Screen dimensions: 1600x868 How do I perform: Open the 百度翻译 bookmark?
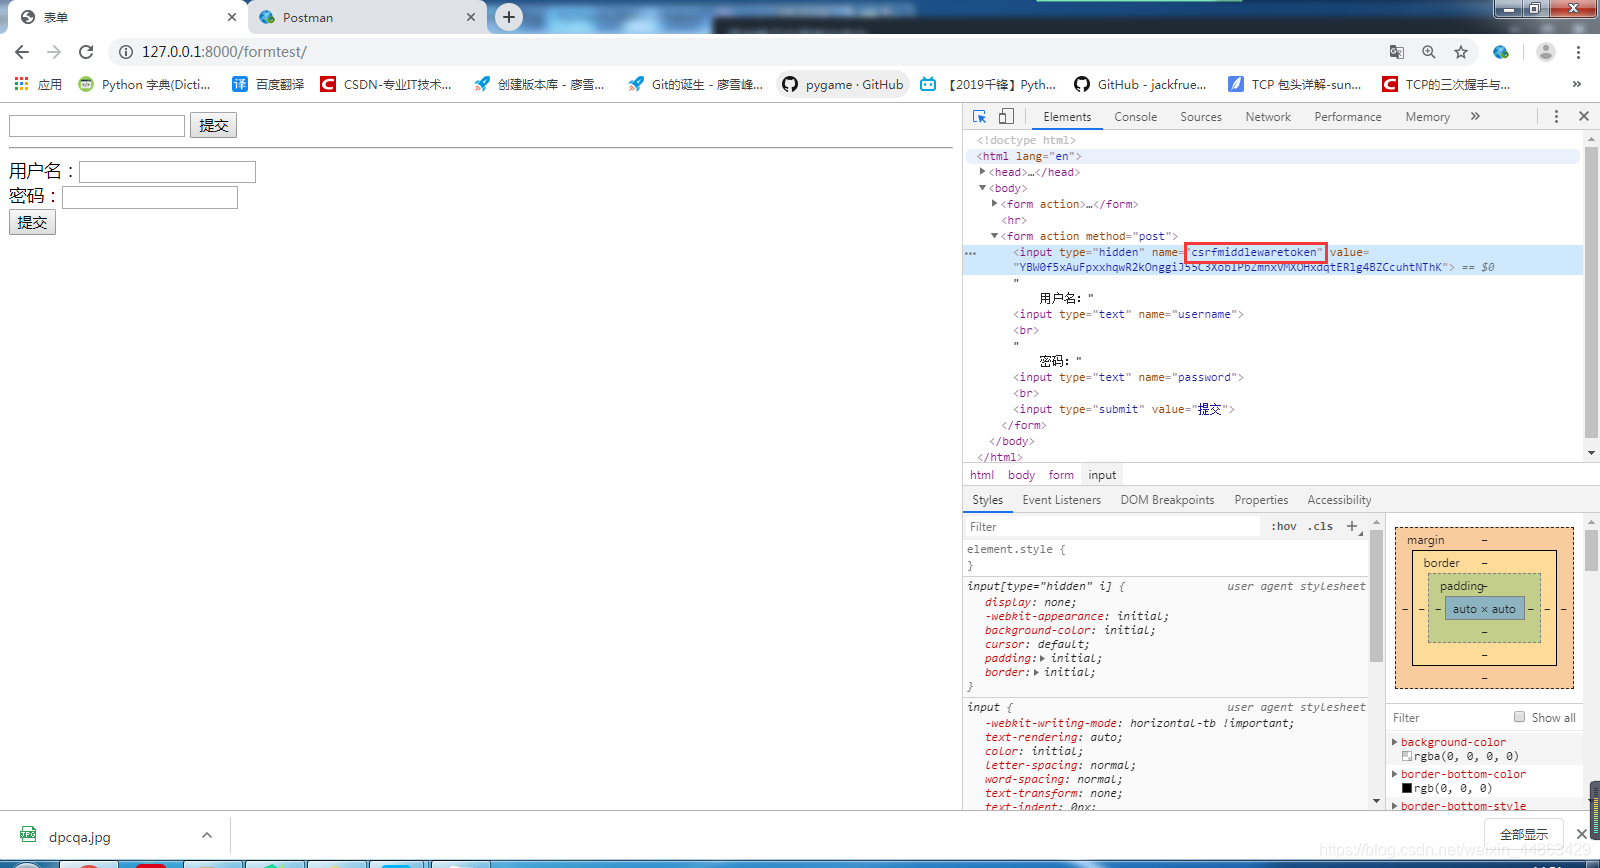point(268,84)
